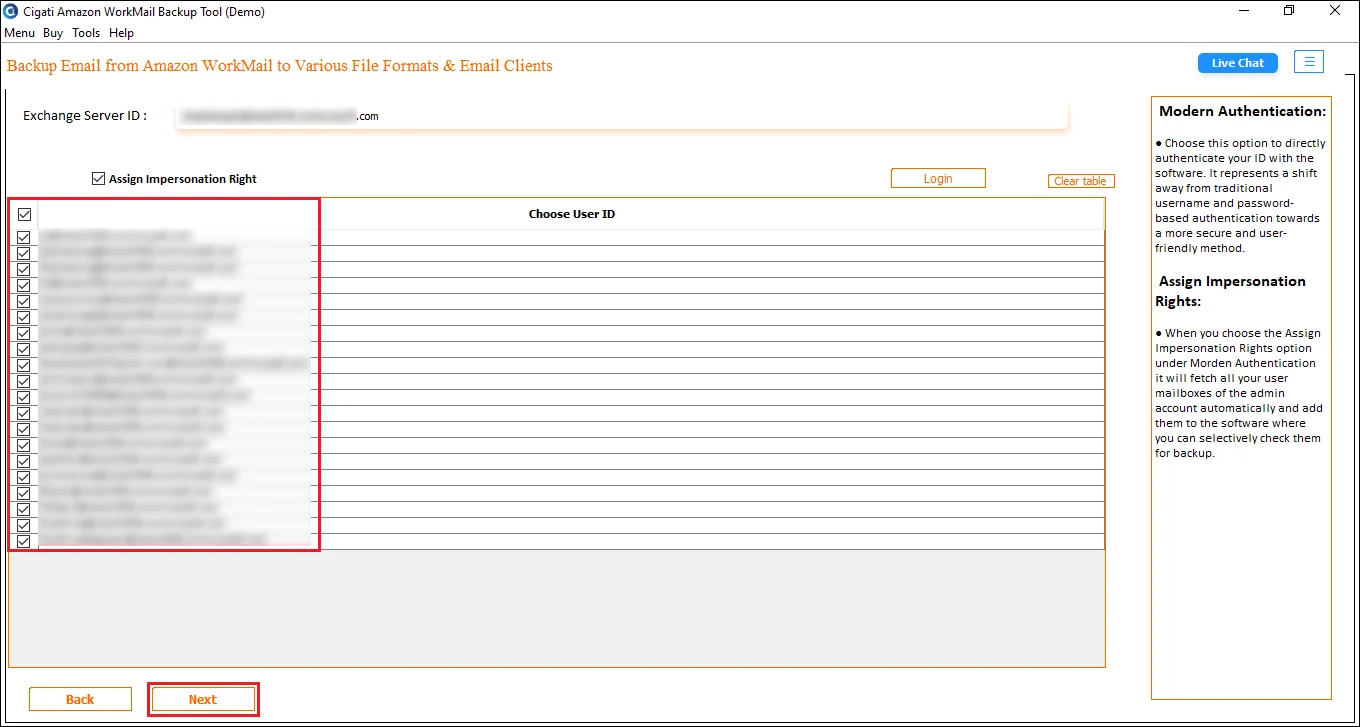Start a Live Chat session
The height and width of the screenshot is (727, 1360).
point(1238,63)
